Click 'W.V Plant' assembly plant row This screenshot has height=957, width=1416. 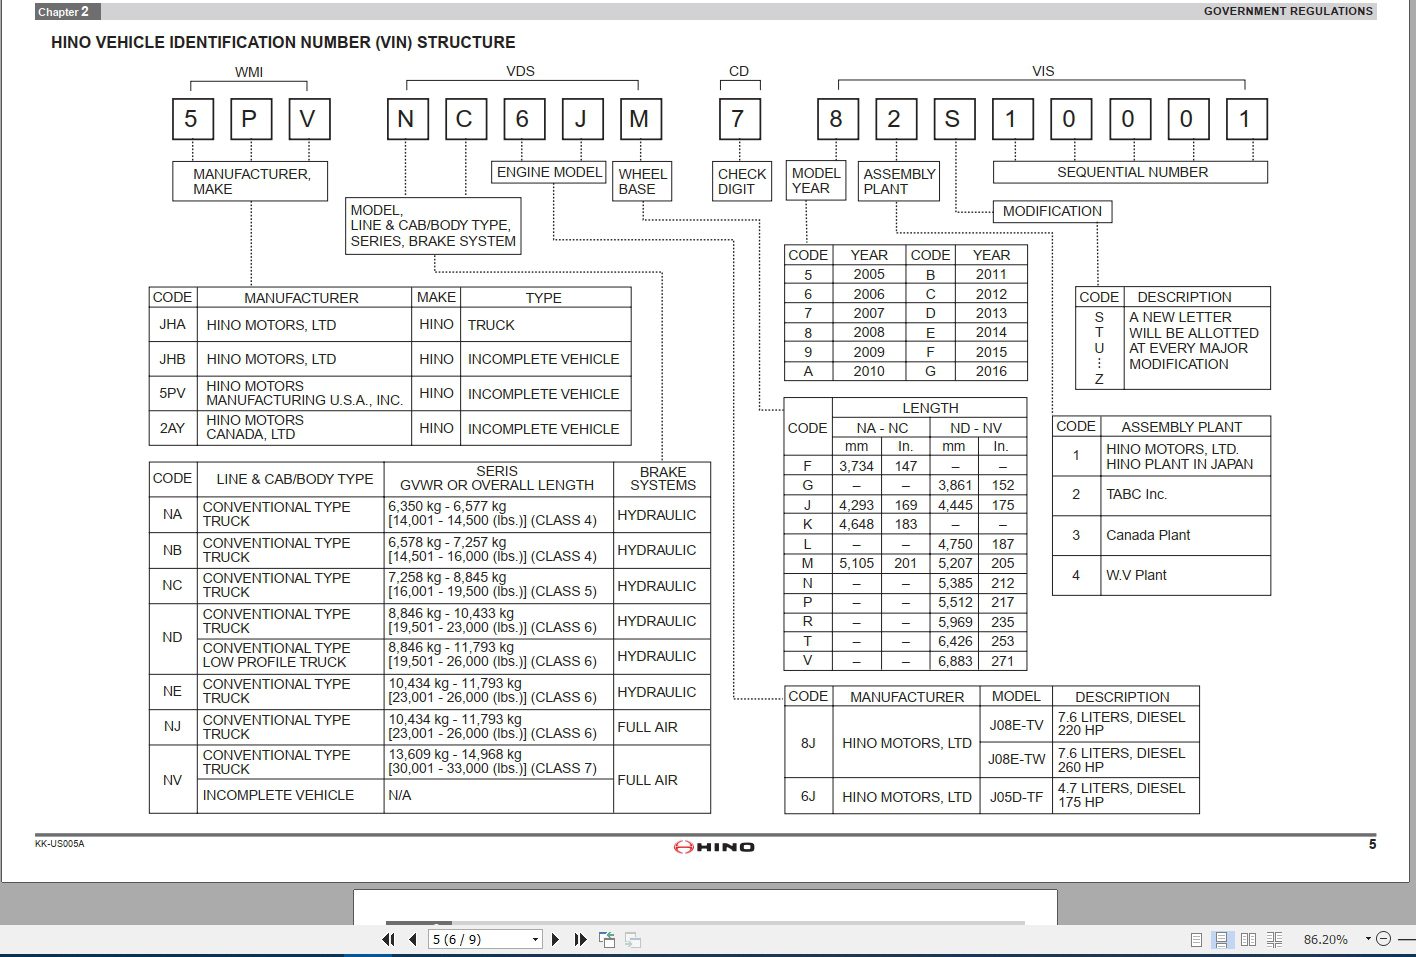click(1161, 575)
